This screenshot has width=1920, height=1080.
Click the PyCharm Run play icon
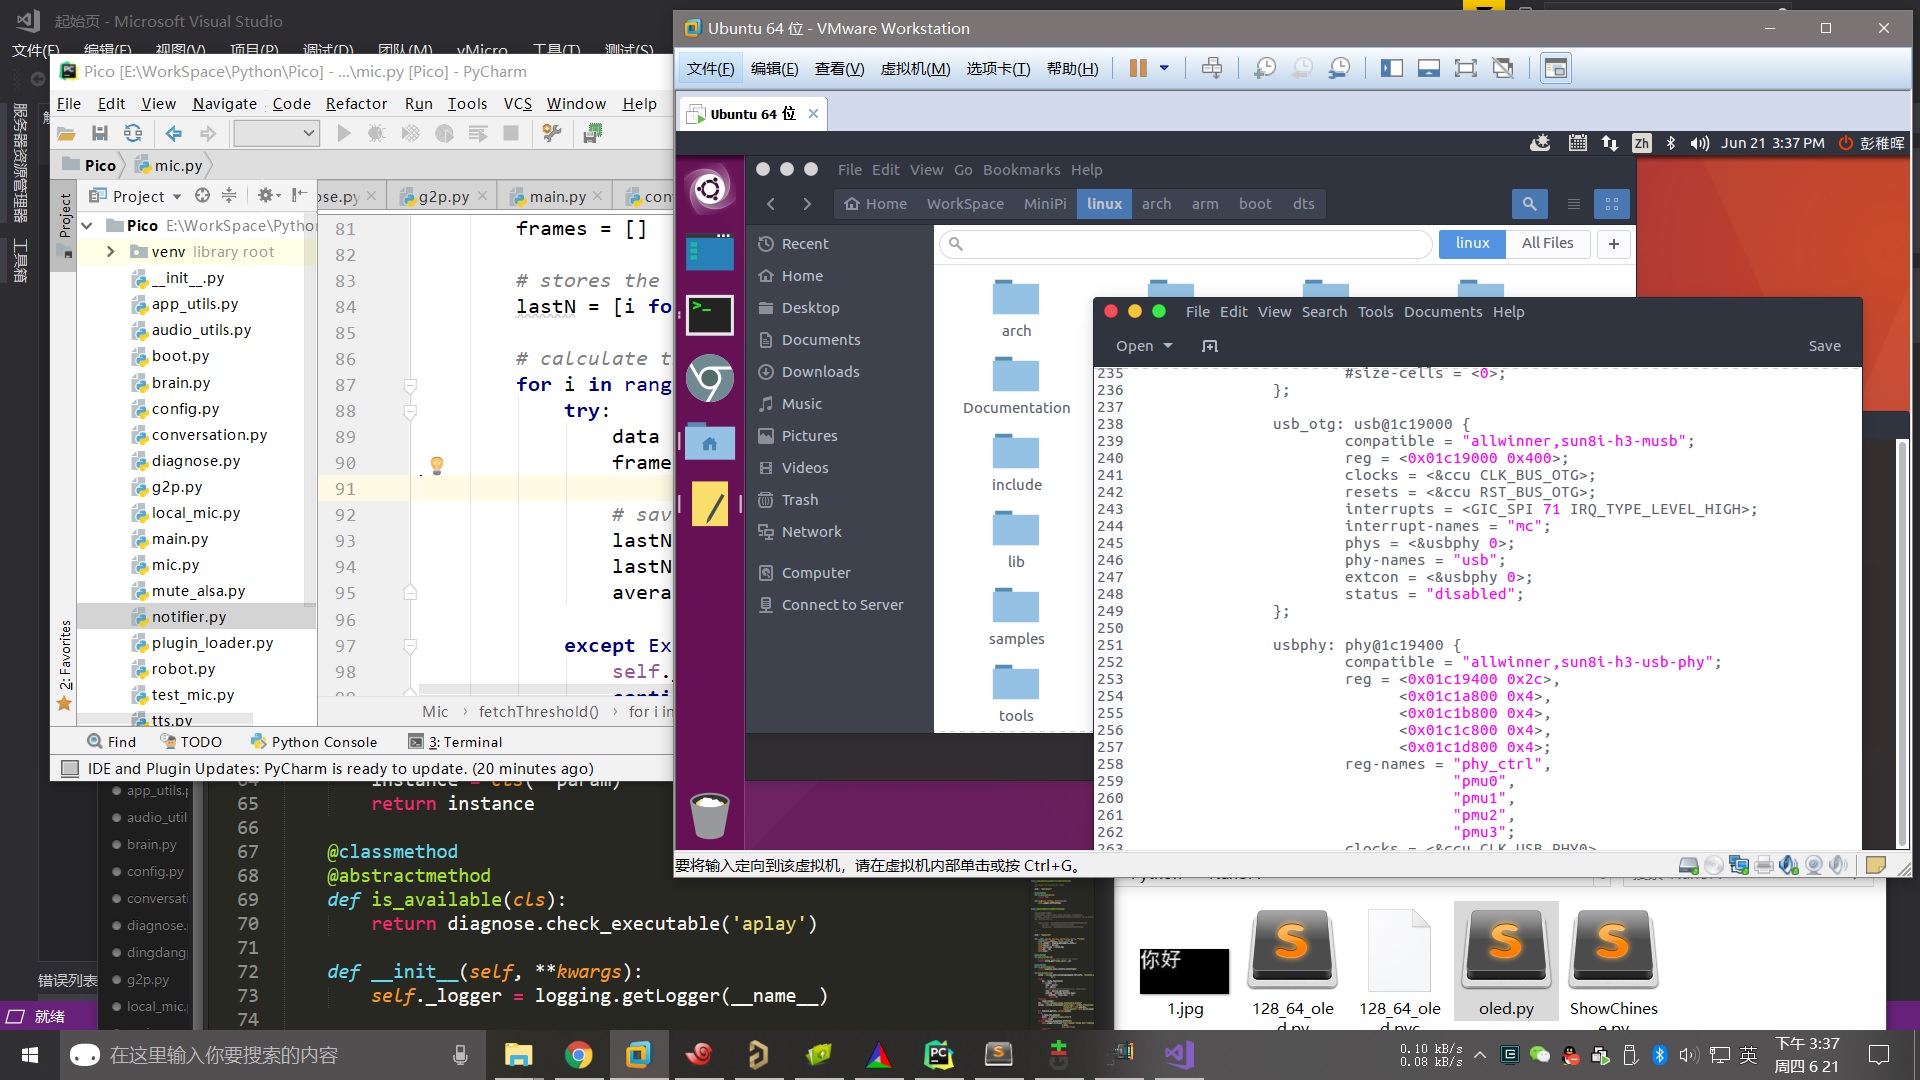[344, 133]
